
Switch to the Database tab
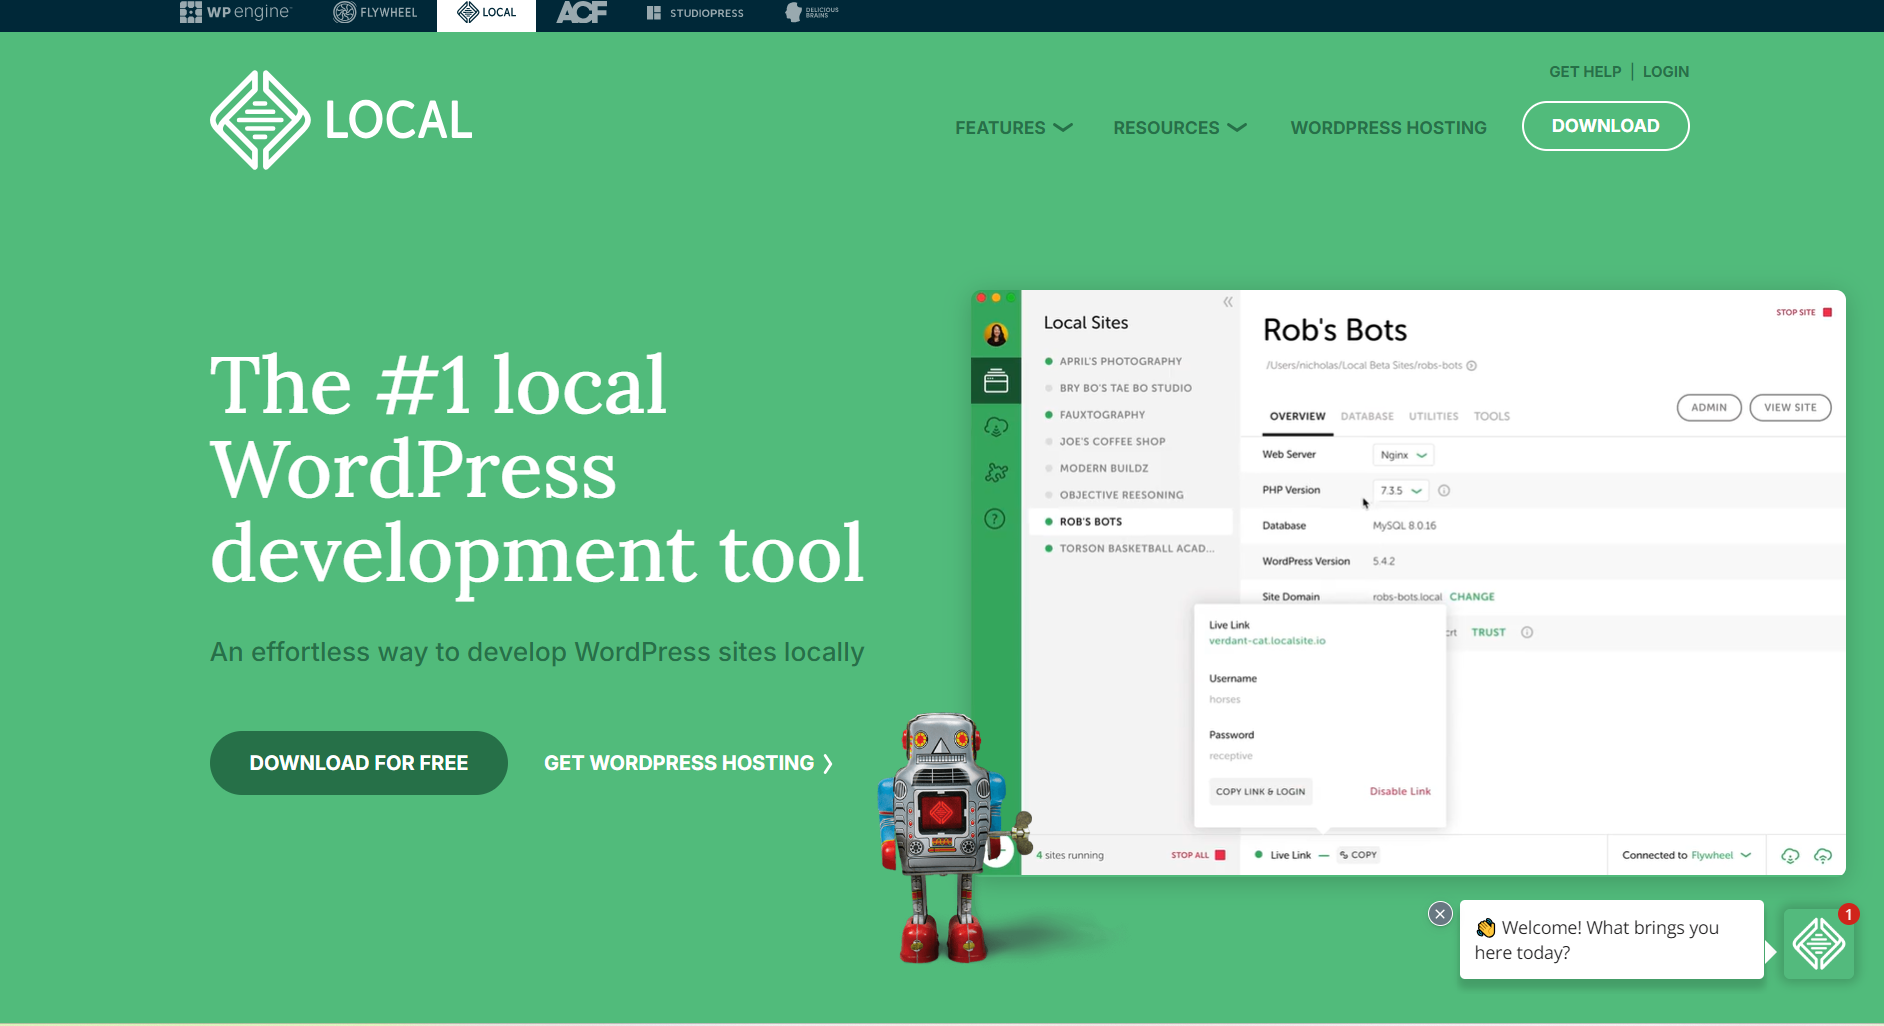[1367, 417]
